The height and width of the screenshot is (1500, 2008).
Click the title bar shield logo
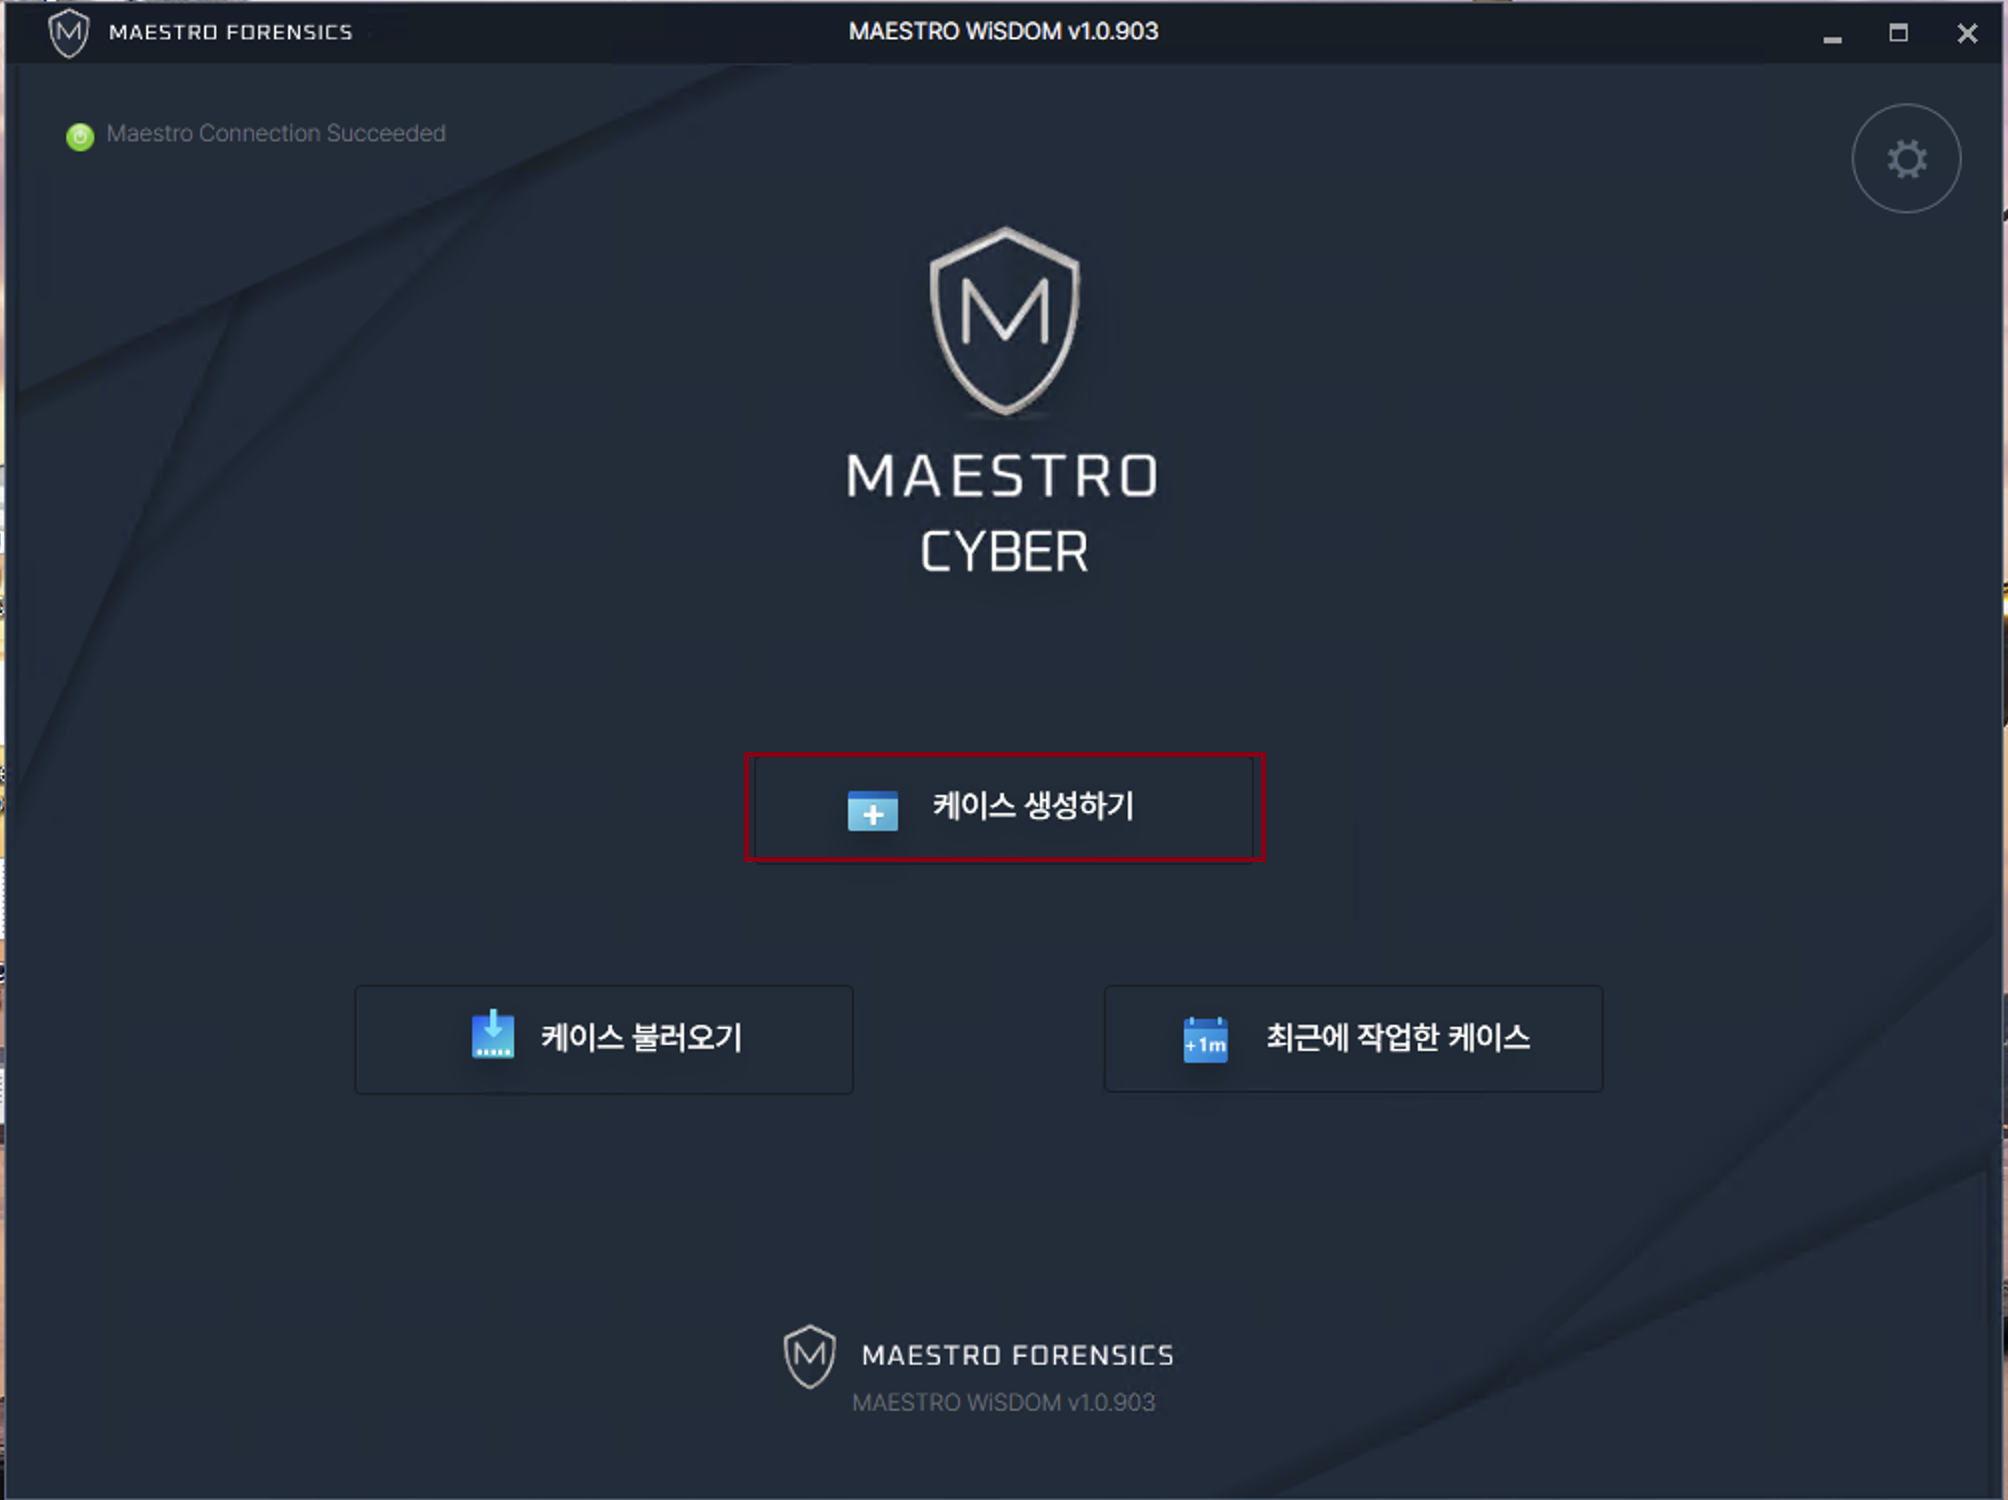[69, 33]
